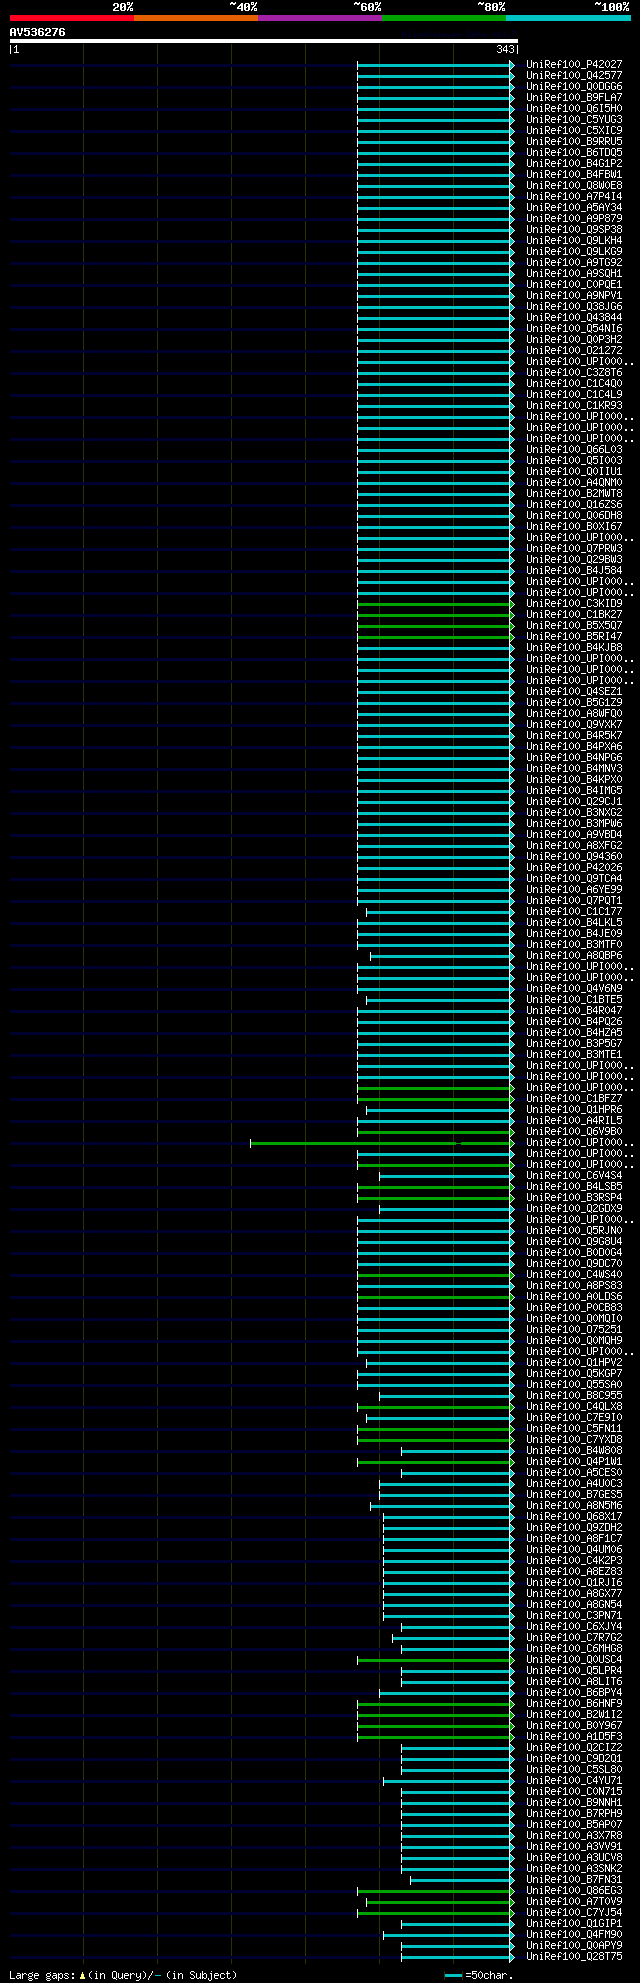
Task: Select the UniRef100_B9RRU5 label
Action: (x=574, y=141)
